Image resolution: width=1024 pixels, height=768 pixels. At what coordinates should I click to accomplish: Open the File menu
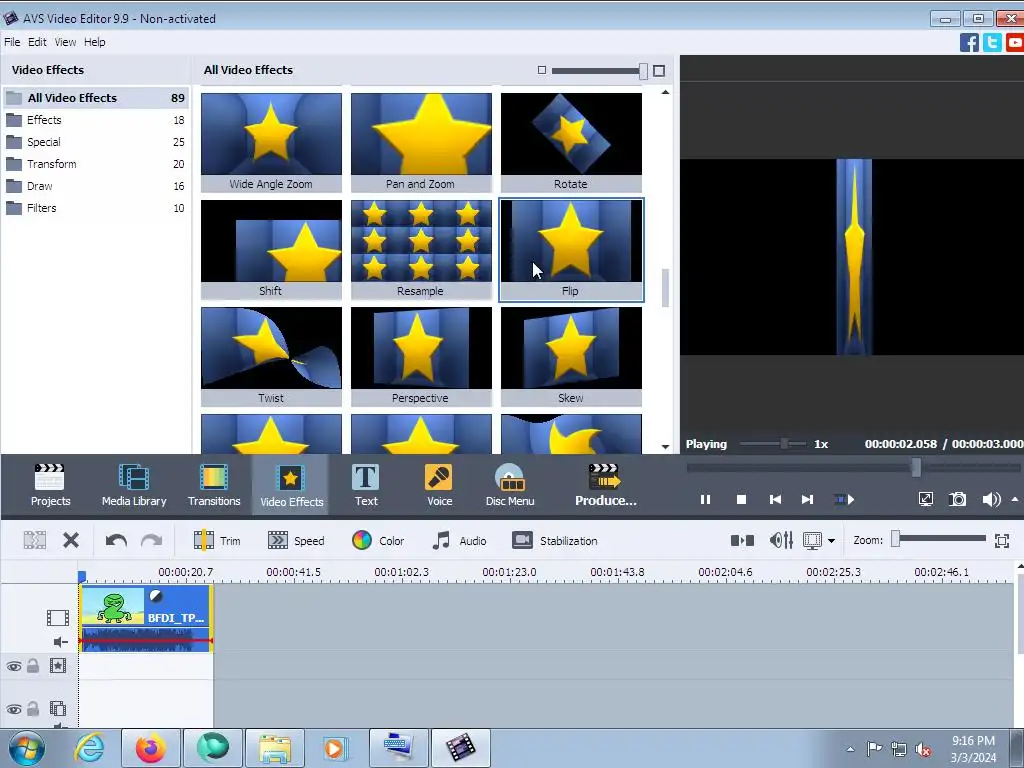pyautogui.click(x=12, y=42)
